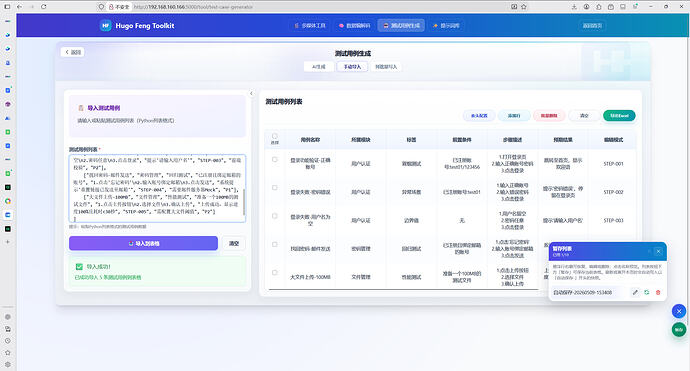This screenshot has width=690, height=371.
Task: Click the STEP-002 cell
Action: point(613,192)
